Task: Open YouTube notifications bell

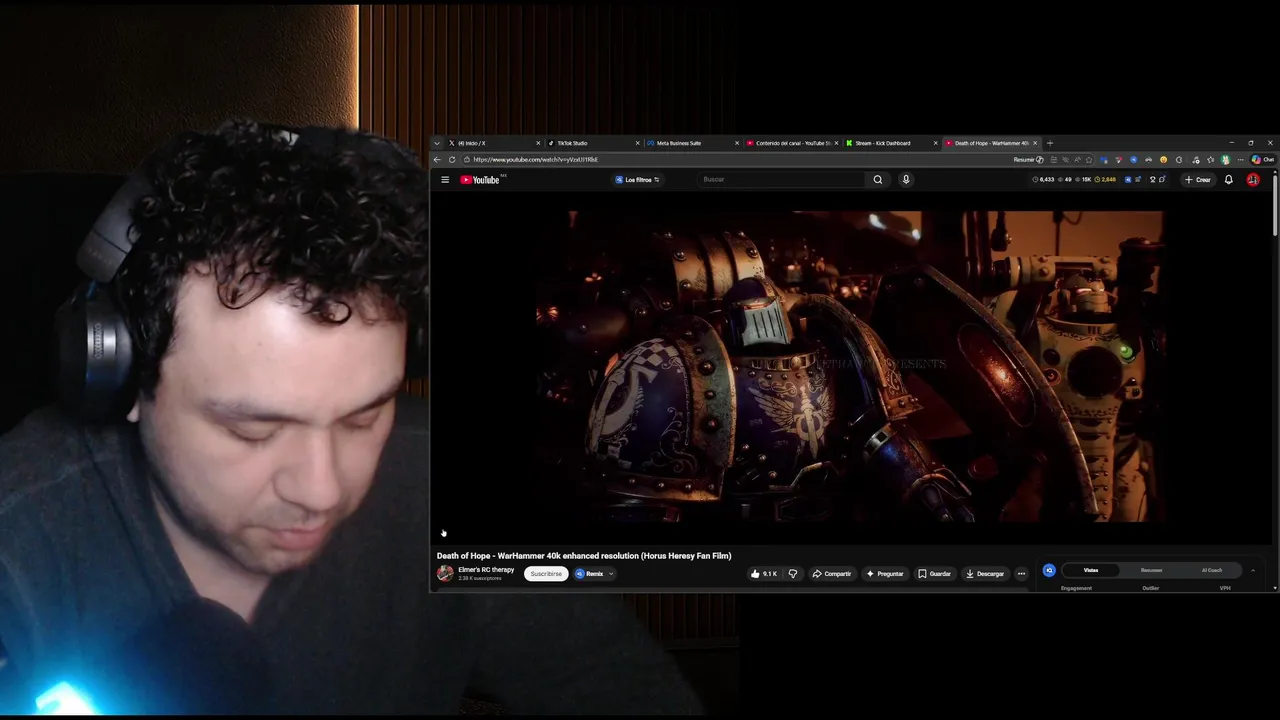Action: coord(1229,180)
